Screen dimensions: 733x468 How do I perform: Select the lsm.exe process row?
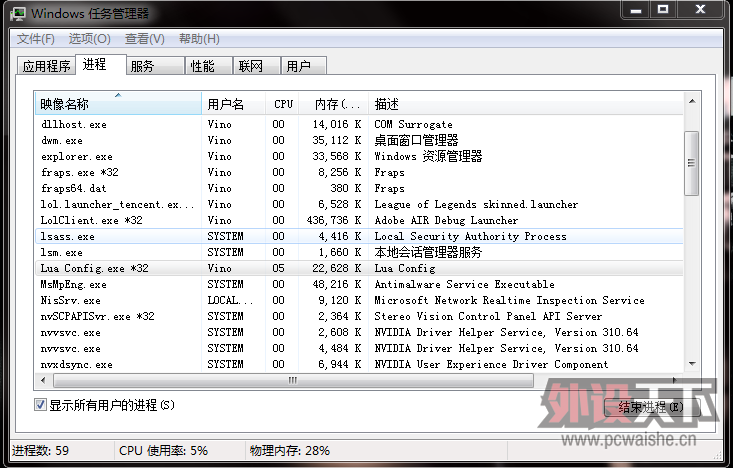point(359,252)
